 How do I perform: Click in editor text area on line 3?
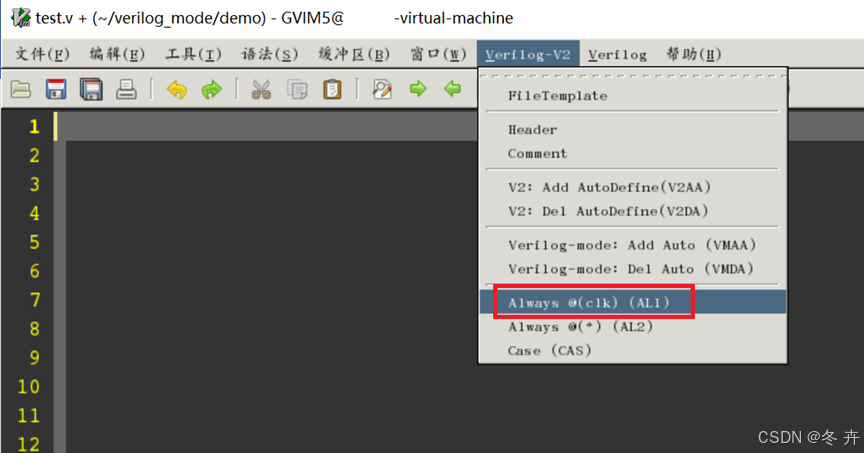[x=270, y=184]
